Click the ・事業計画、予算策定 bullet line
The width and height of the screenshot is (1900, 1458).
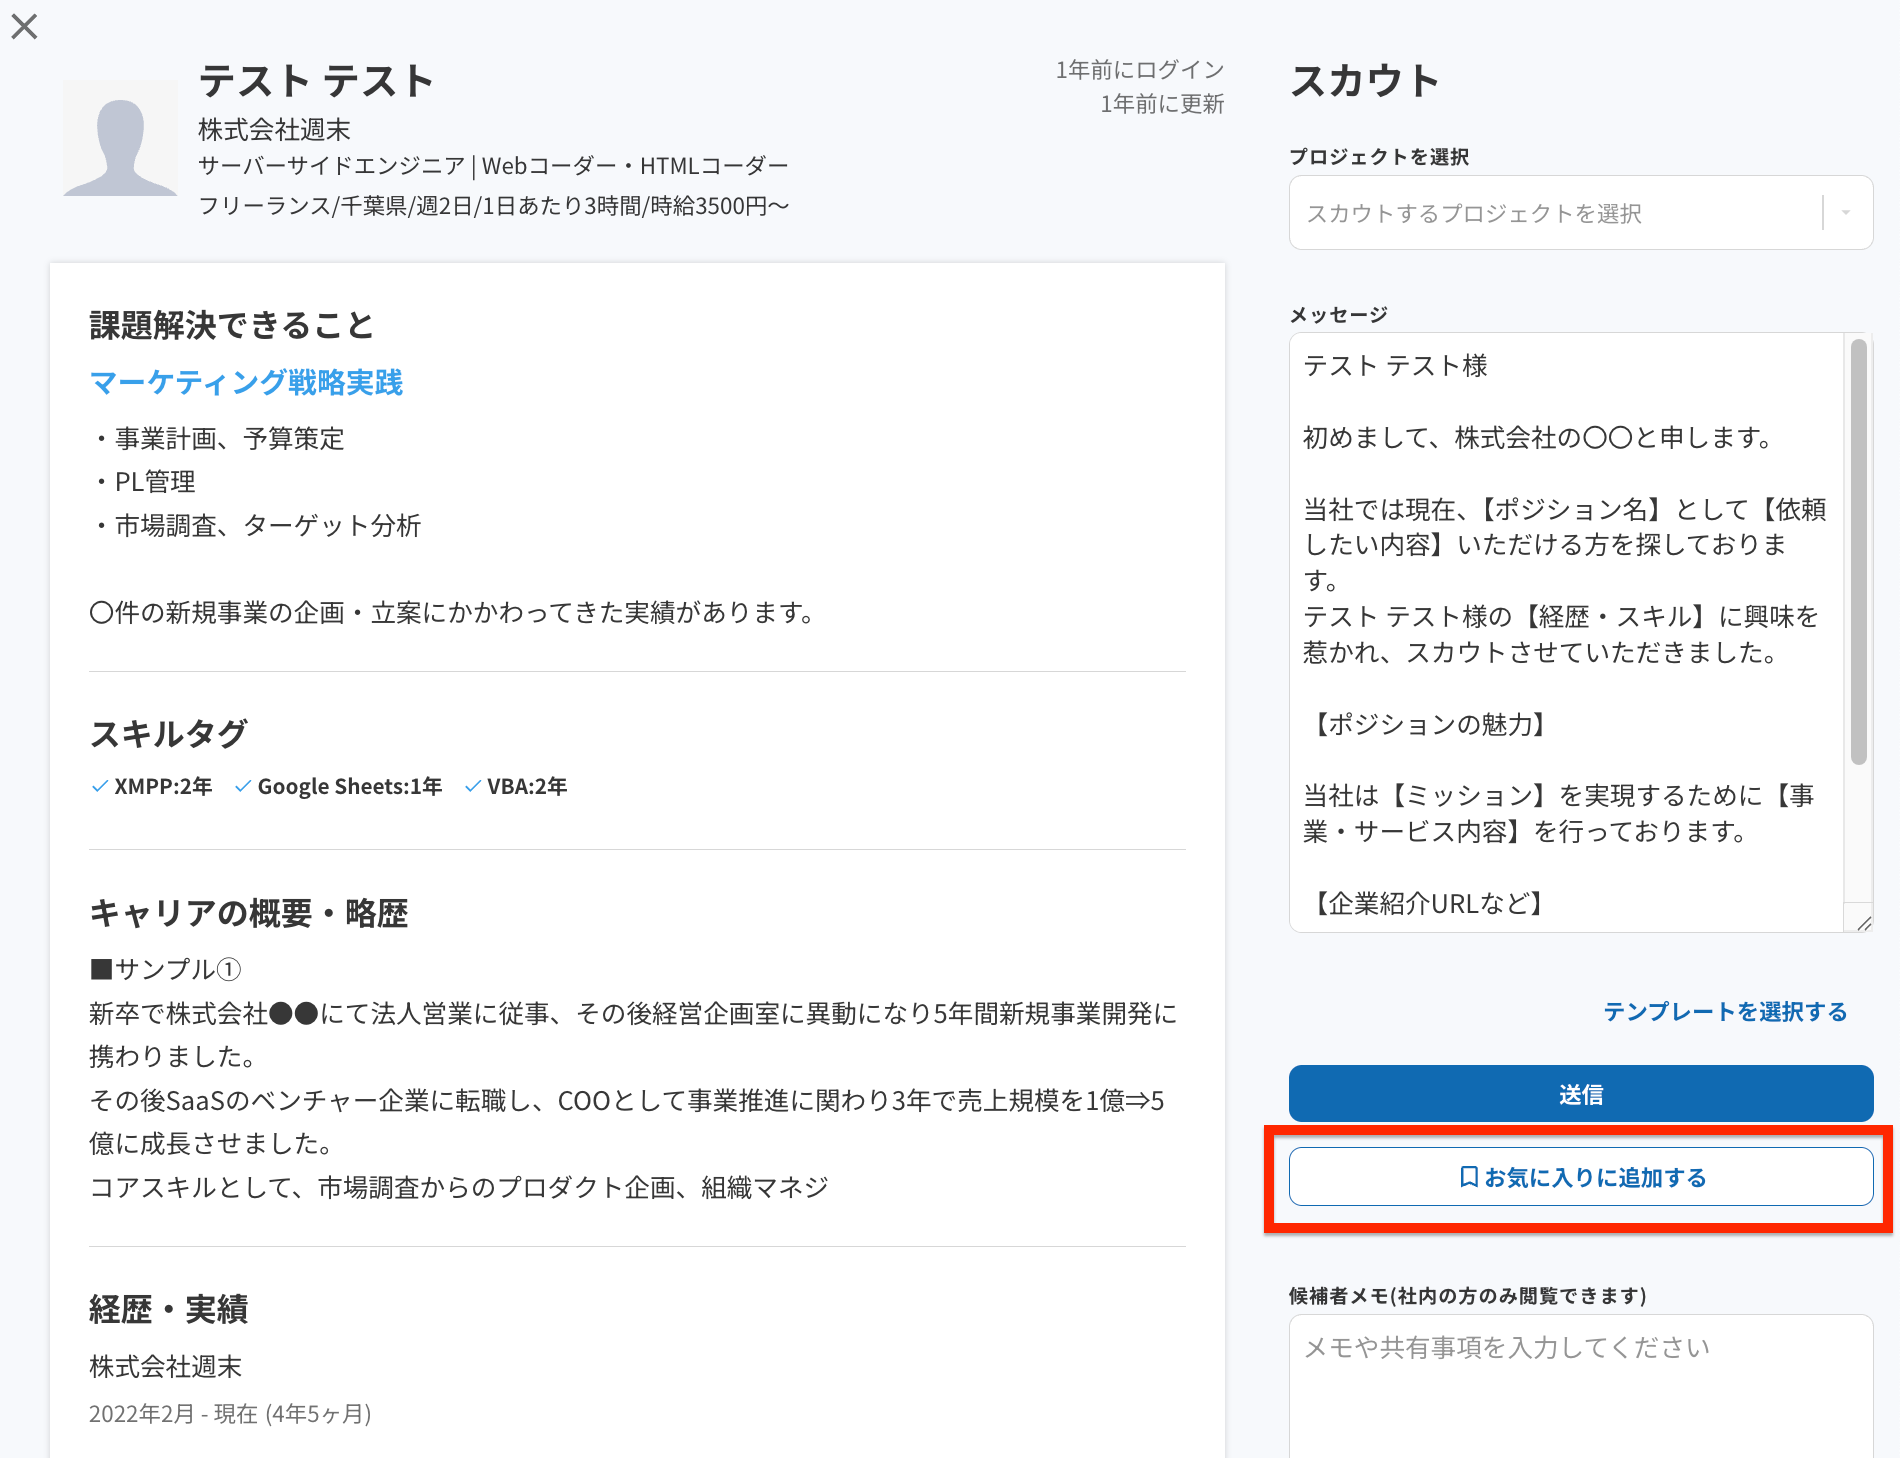(217, 439)
